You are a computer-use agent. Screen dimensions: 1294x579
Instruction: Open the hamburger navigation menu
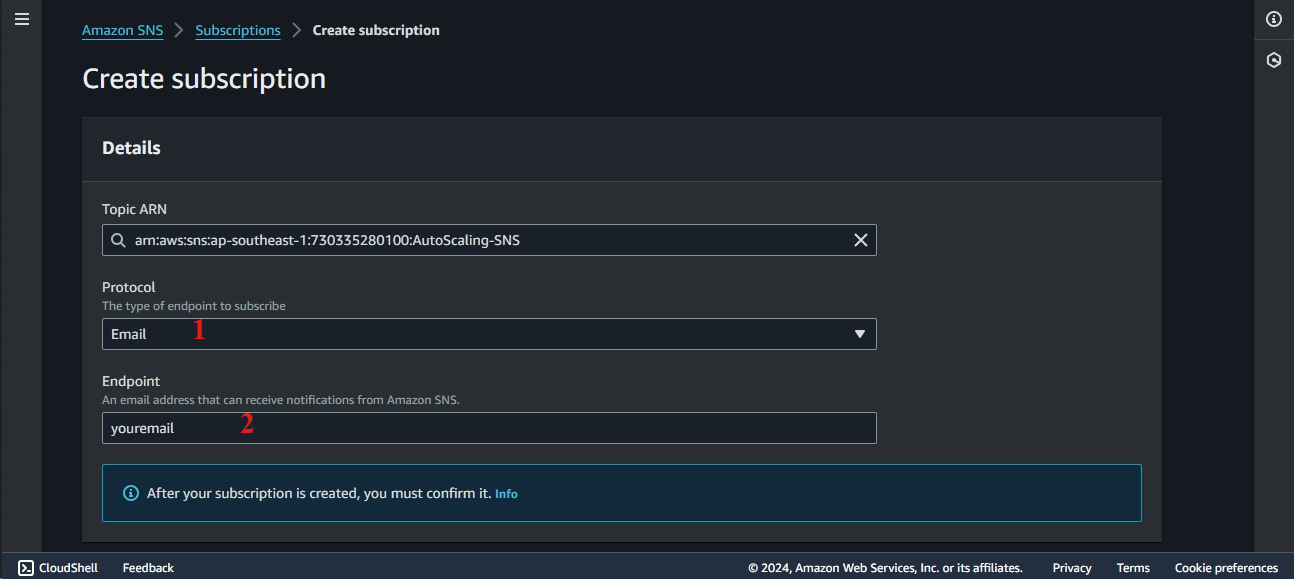coord(21,19)
